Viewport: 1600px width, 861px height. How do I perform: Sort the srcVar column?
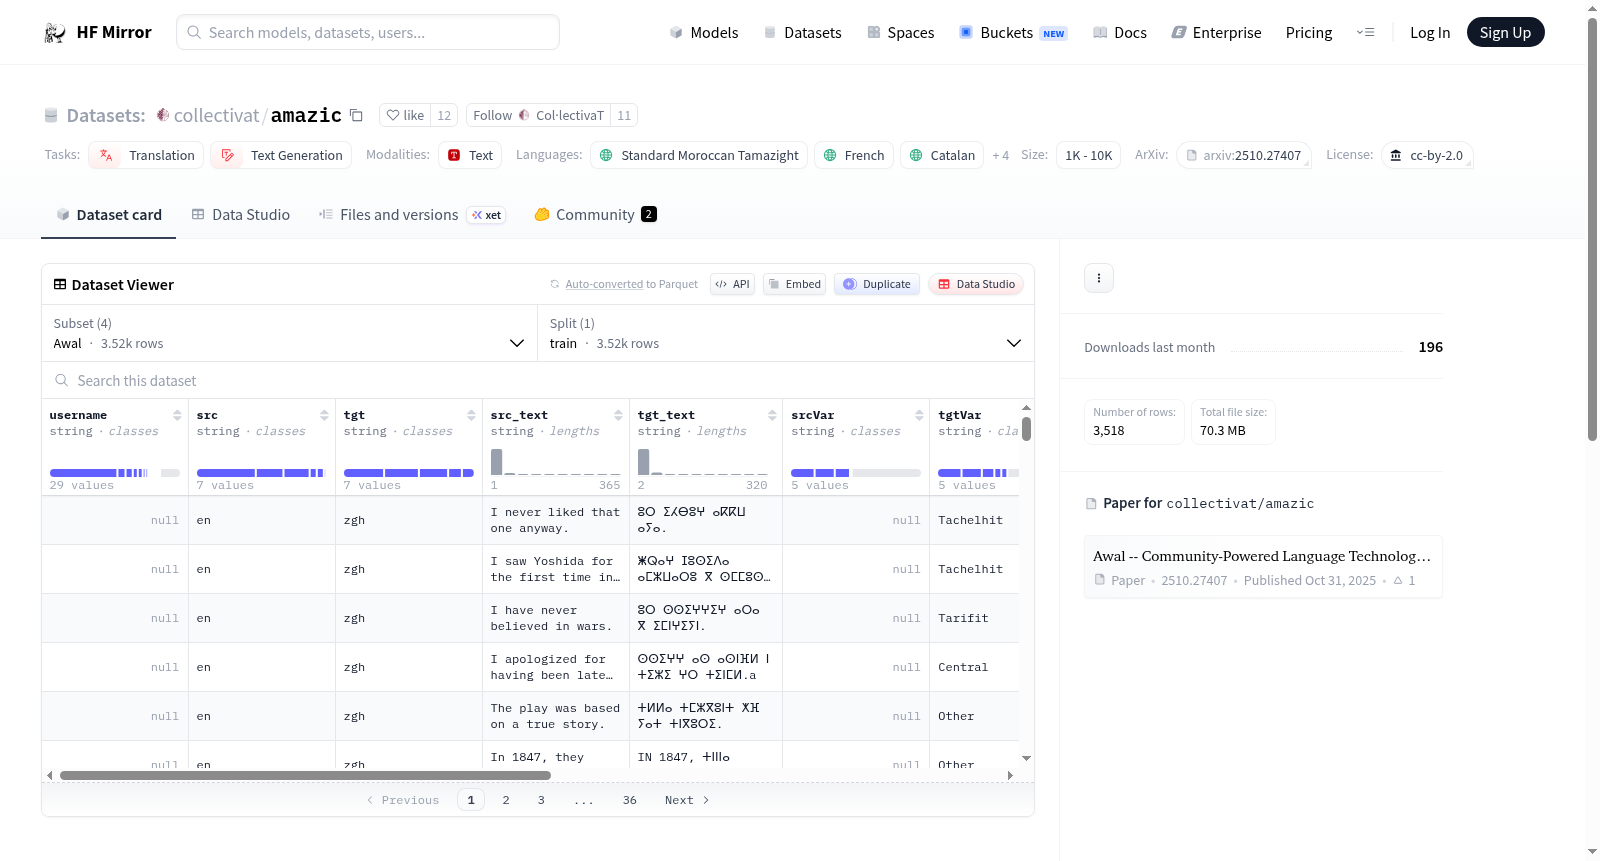point(919,415)
